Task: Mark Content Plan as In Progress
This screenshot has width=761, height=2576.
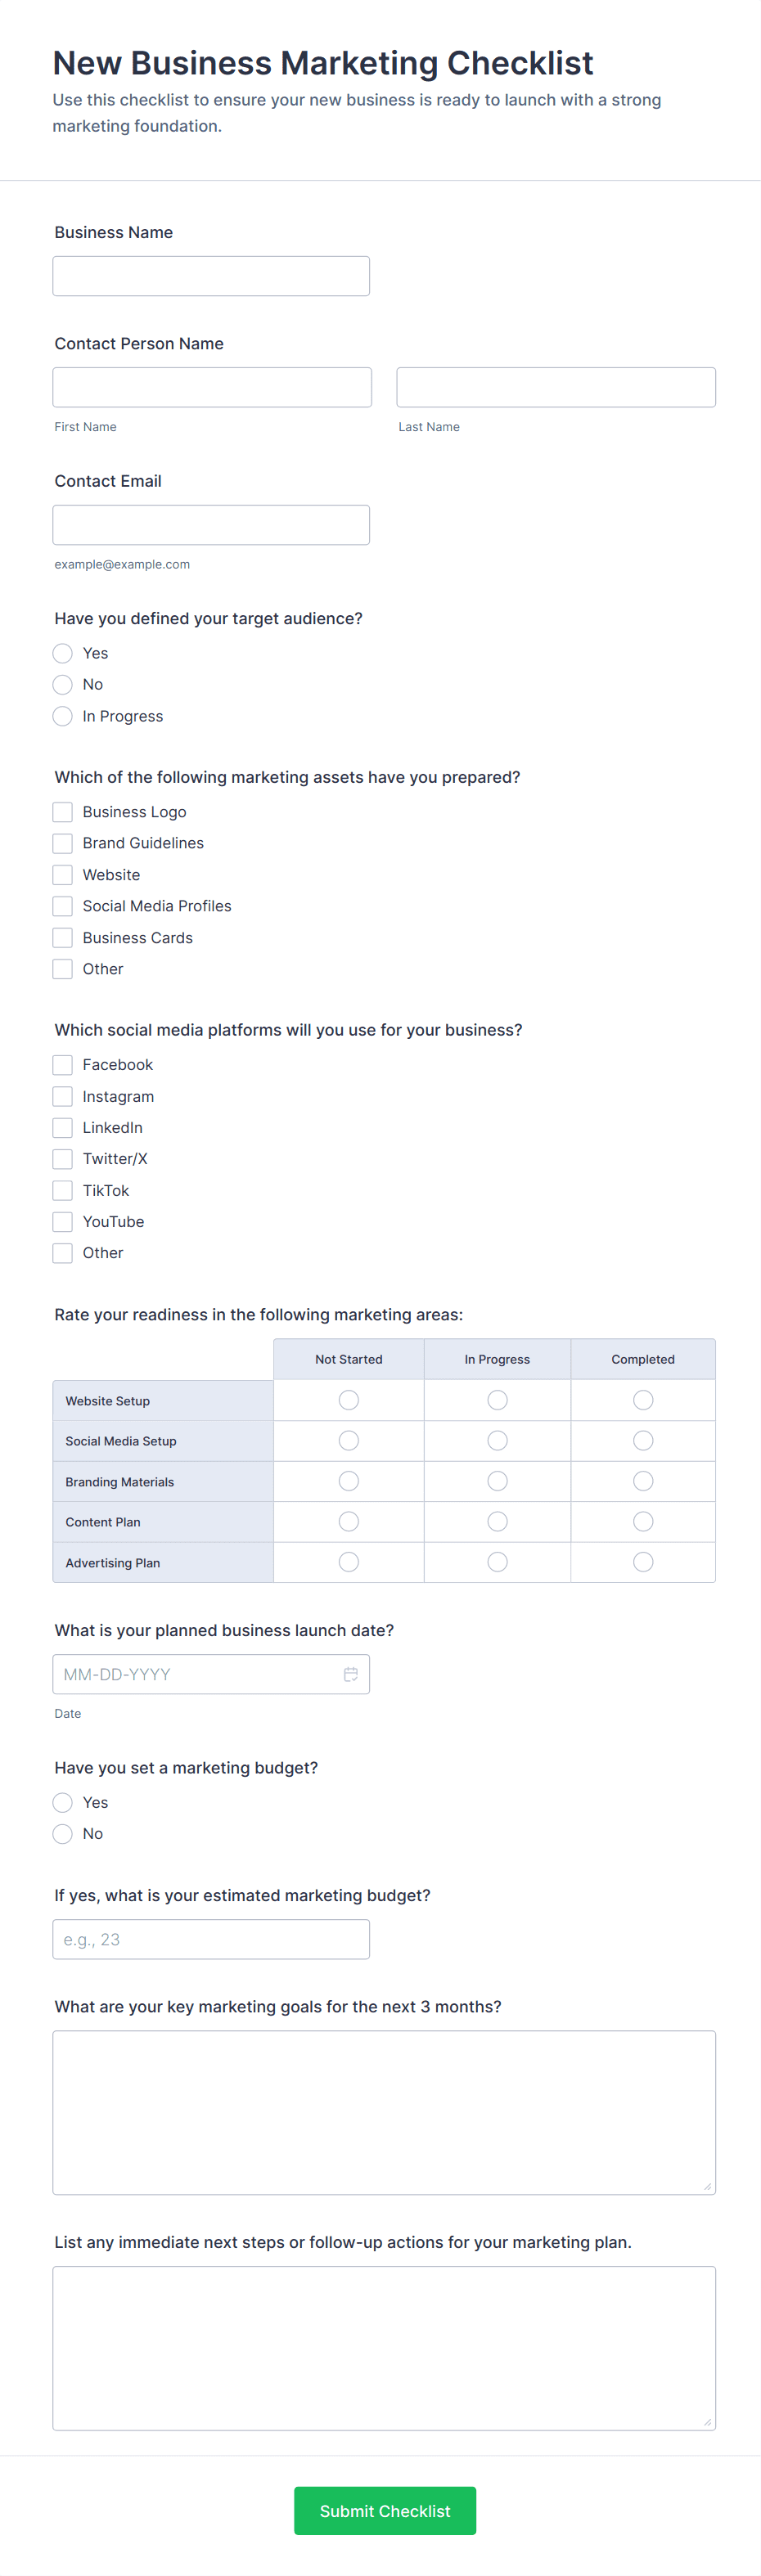Action: pyautogui.click(x=497, y=1522)
